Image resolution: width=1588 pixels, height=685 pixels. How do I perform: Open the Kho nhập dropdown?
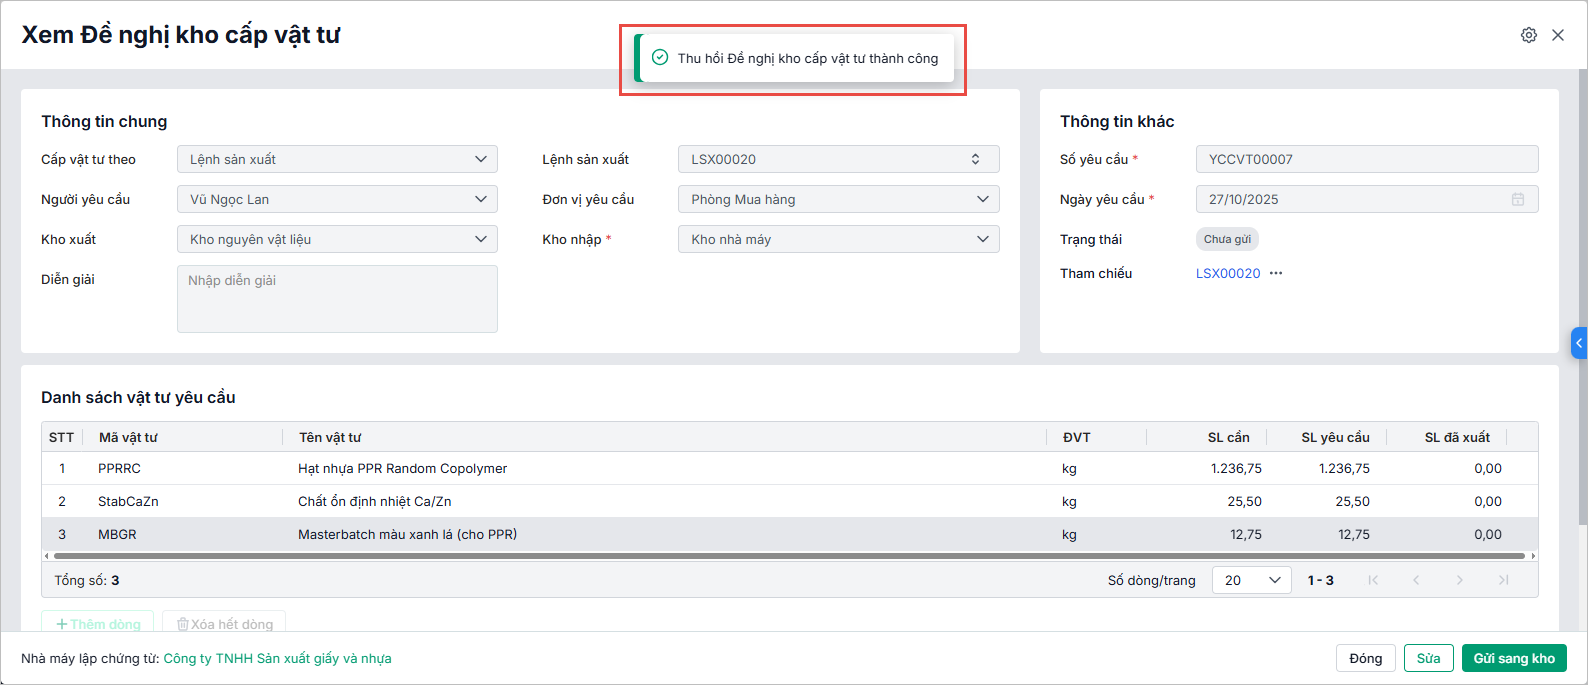[838, 239]
